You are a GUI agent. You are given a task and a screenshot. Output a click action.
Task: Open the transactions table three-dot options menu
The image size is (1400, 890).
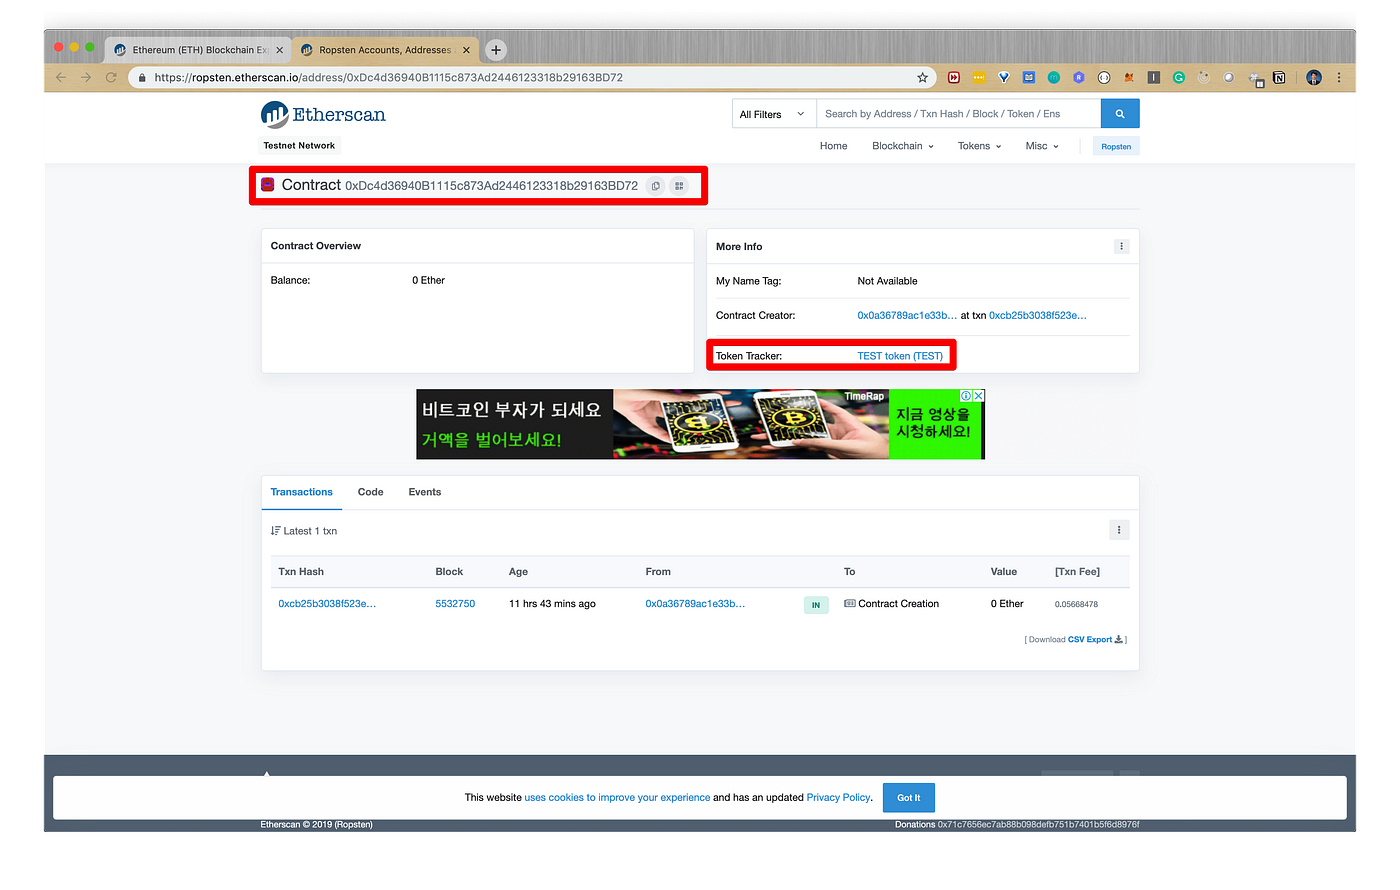1119,530
